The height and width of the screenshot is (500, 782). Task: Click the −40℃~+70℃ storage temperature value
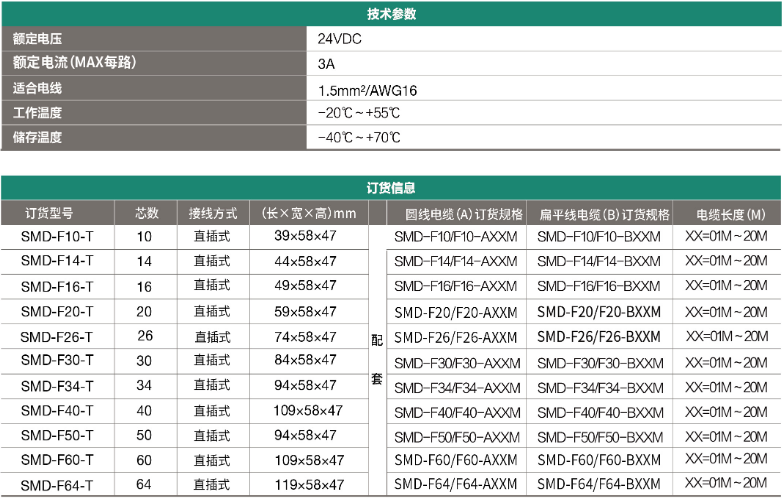[358, 137]
